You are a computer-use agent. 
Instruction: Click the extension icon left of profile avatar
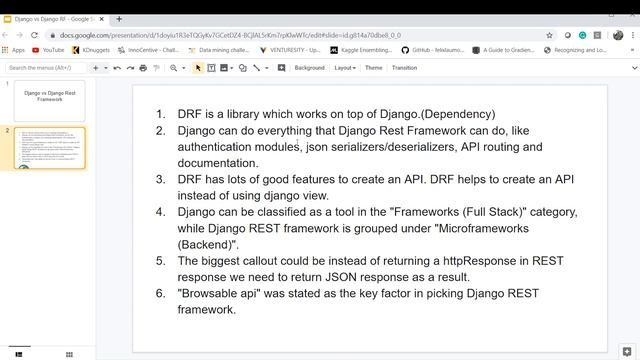point(598,36)
